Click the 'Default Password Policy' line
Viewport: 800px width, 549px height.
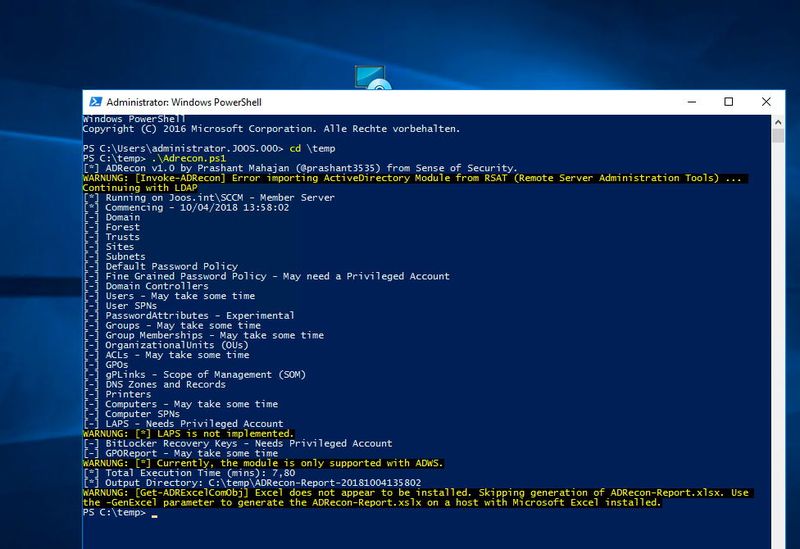pyautogui.click(x=161, y=266)
